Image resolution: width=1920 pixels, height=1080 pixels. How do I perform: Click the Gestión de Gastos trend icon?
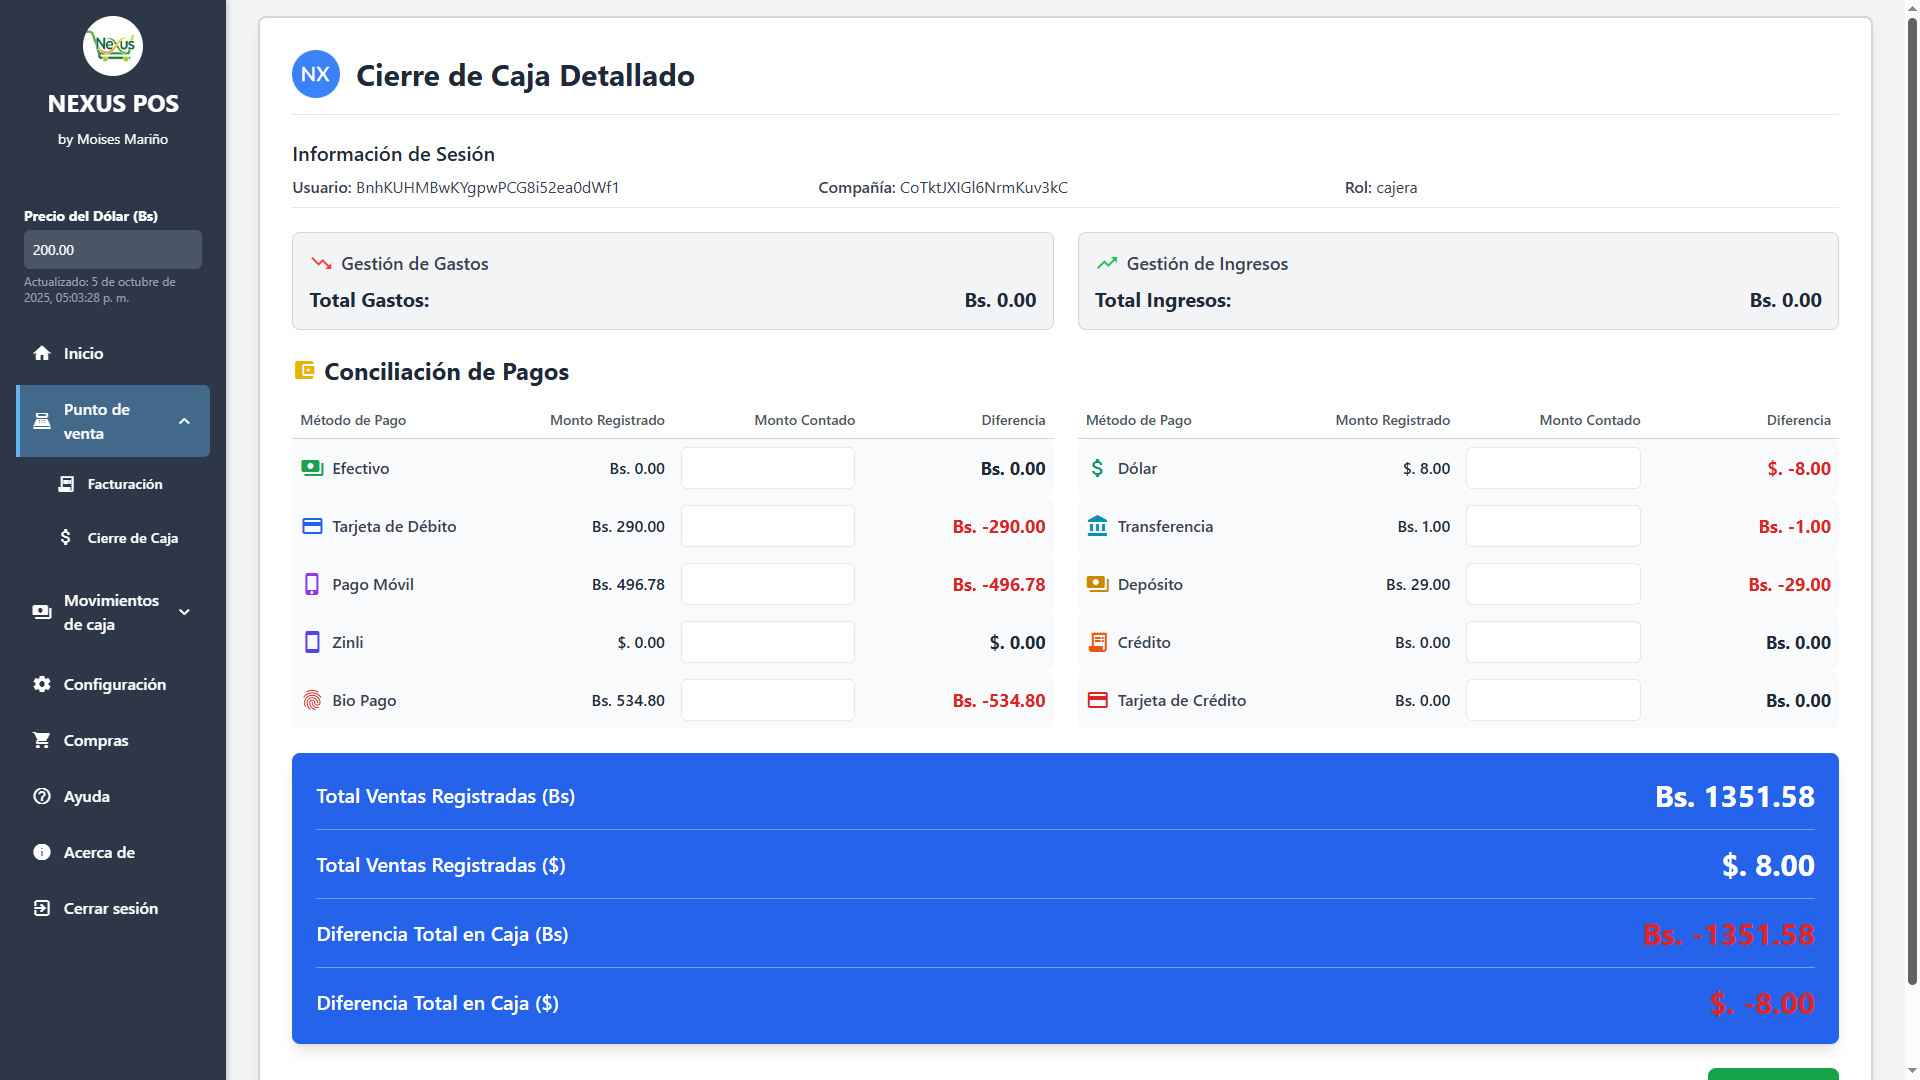click(321, 263)
